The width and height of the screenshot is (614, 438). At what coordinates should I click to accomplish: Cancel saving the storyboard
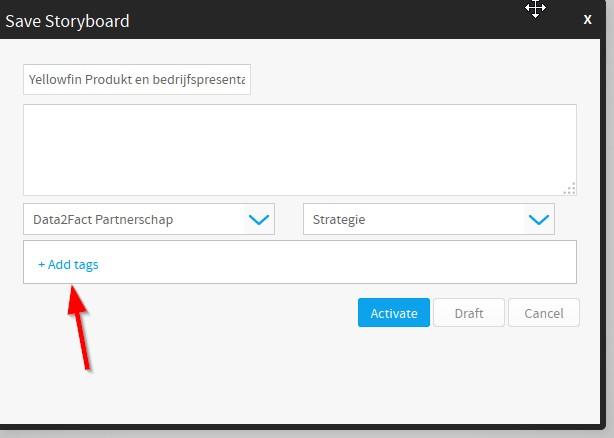[544, 313]
